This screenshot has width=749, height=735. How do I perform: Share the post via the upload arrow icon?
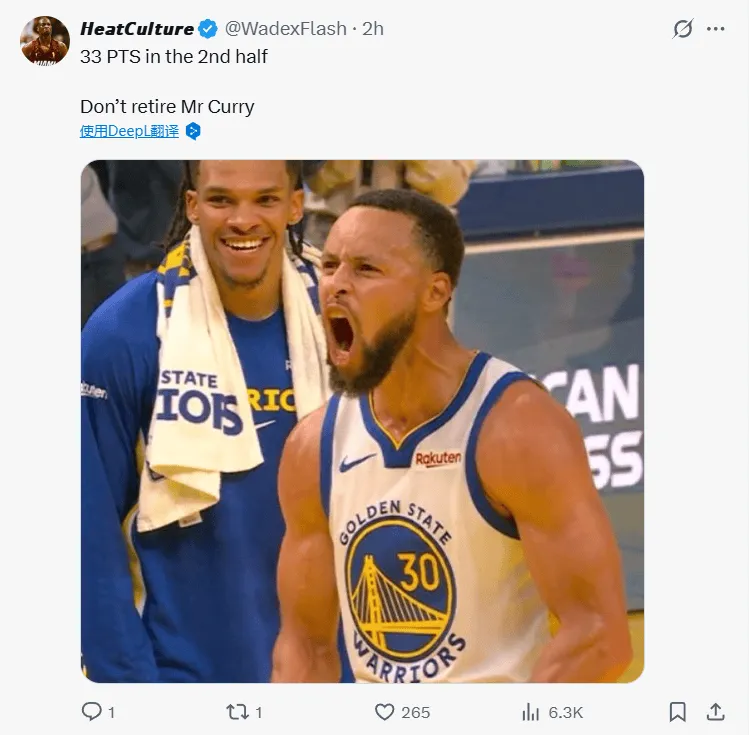click(715, 712)
